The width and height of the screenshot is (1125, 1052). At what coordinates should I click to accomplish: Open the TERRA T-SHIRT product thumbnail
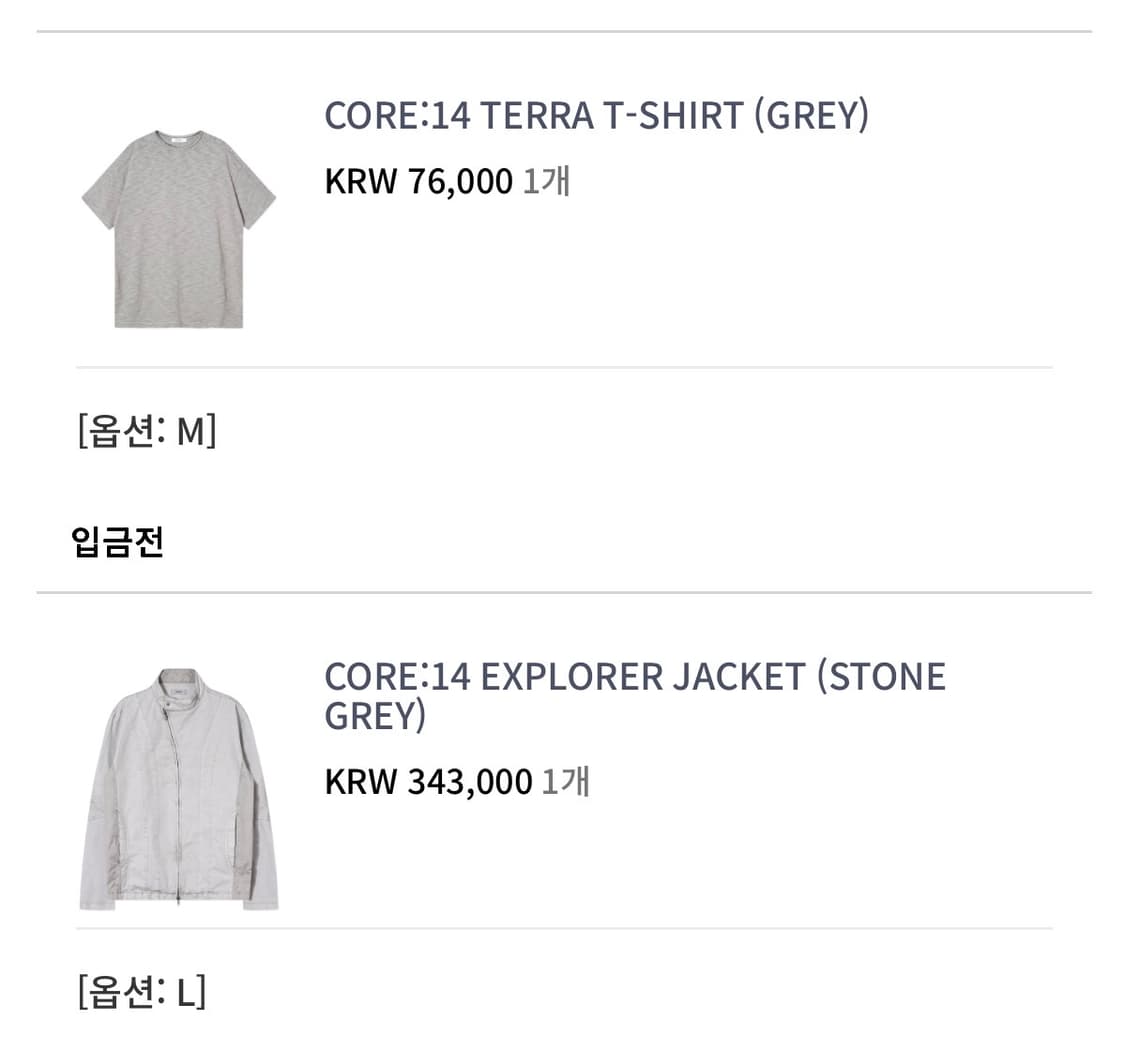click(180, 230)
